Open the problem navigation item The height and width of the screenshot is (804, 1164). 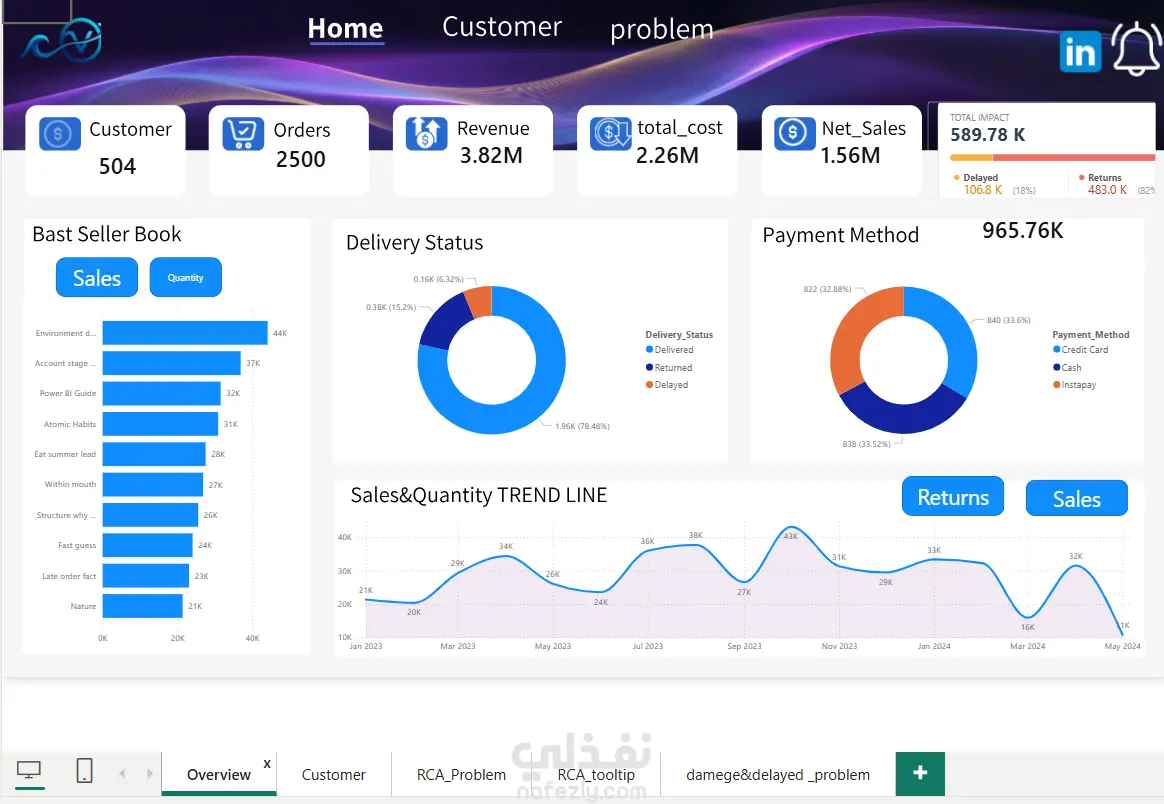point(661,30)
